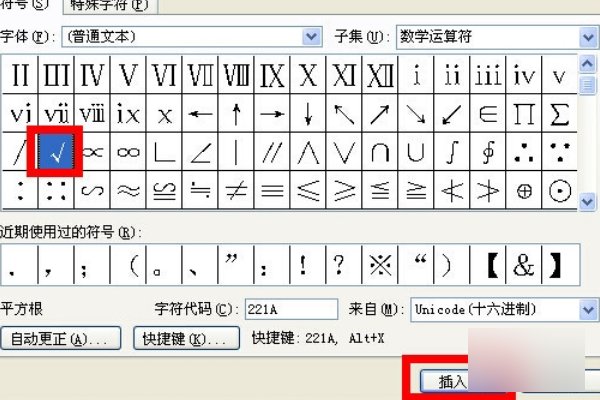Viewport: 600px width, 400px height.
Task: Pick the recently used ※ symbol
Action: (380, 264)
